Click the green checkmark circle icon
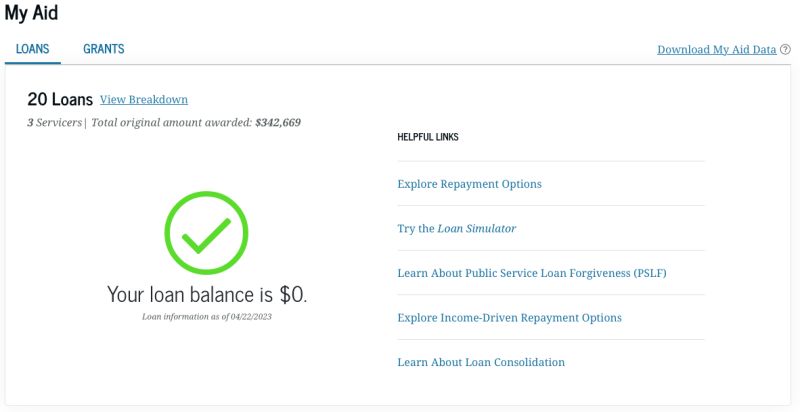The width and height of the screenshot is (800, 412). (206, 233)
